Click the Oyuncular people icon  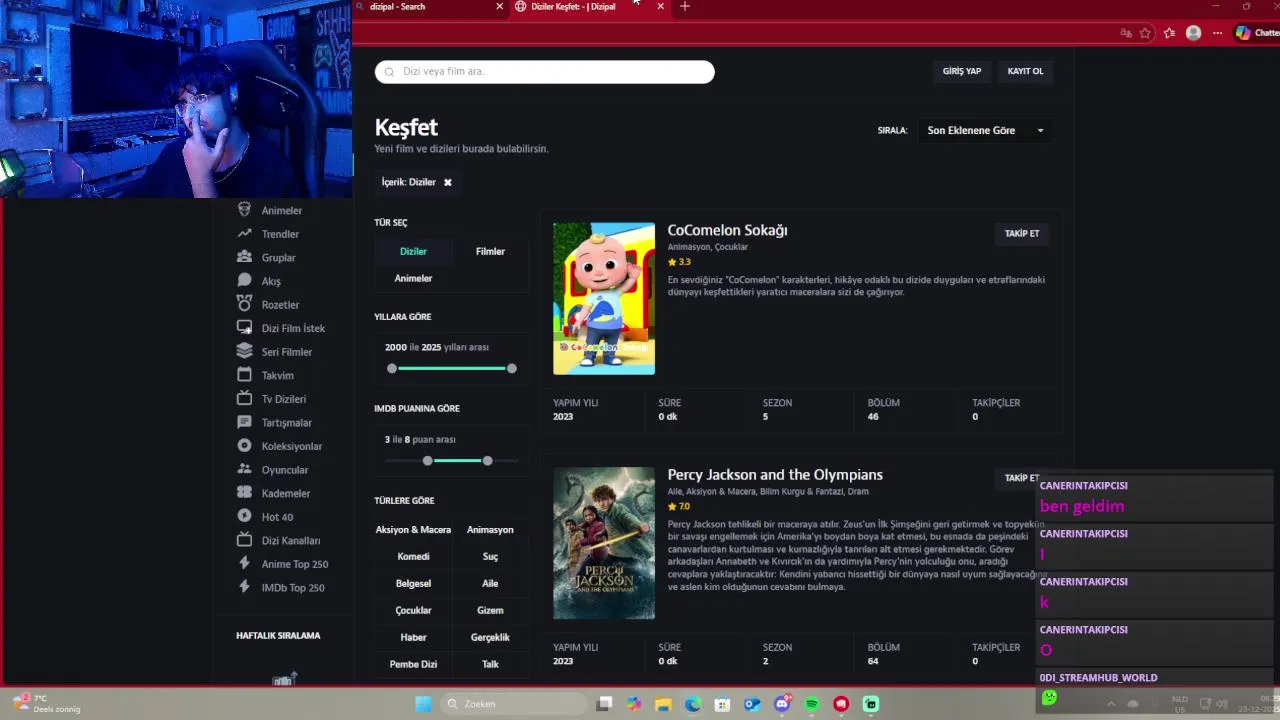[x=244, y=469]
